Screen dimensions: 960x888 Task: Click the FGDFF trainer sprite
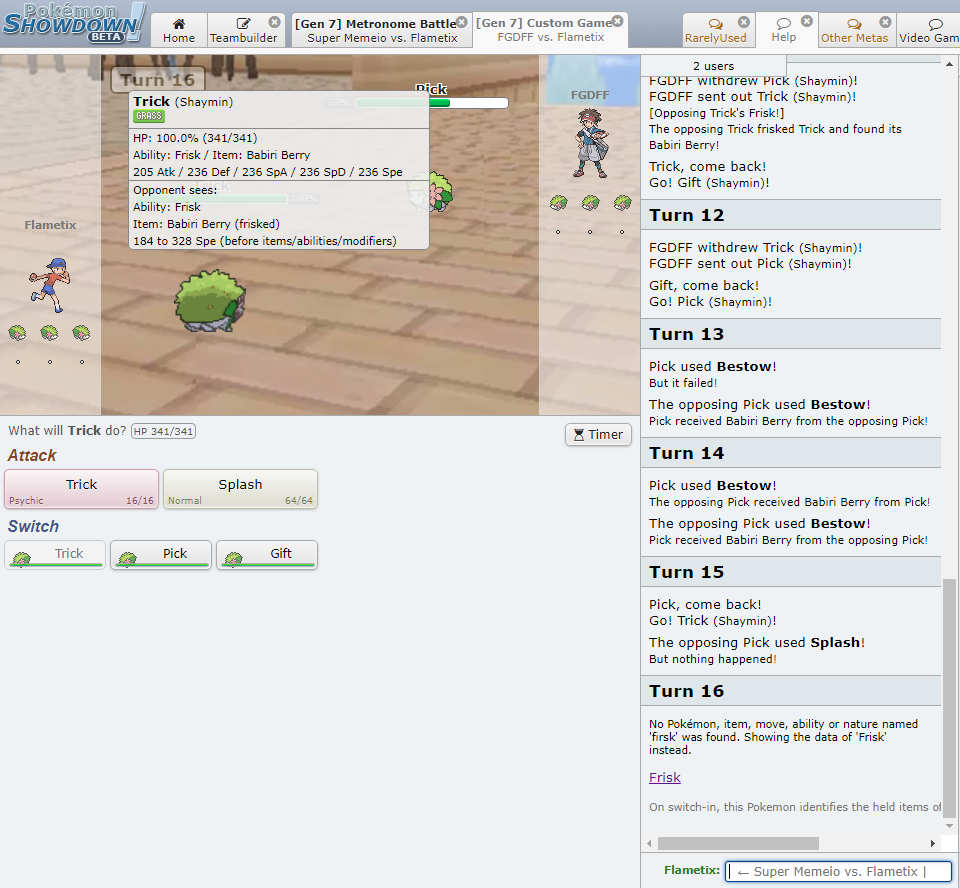coord(590,143)
